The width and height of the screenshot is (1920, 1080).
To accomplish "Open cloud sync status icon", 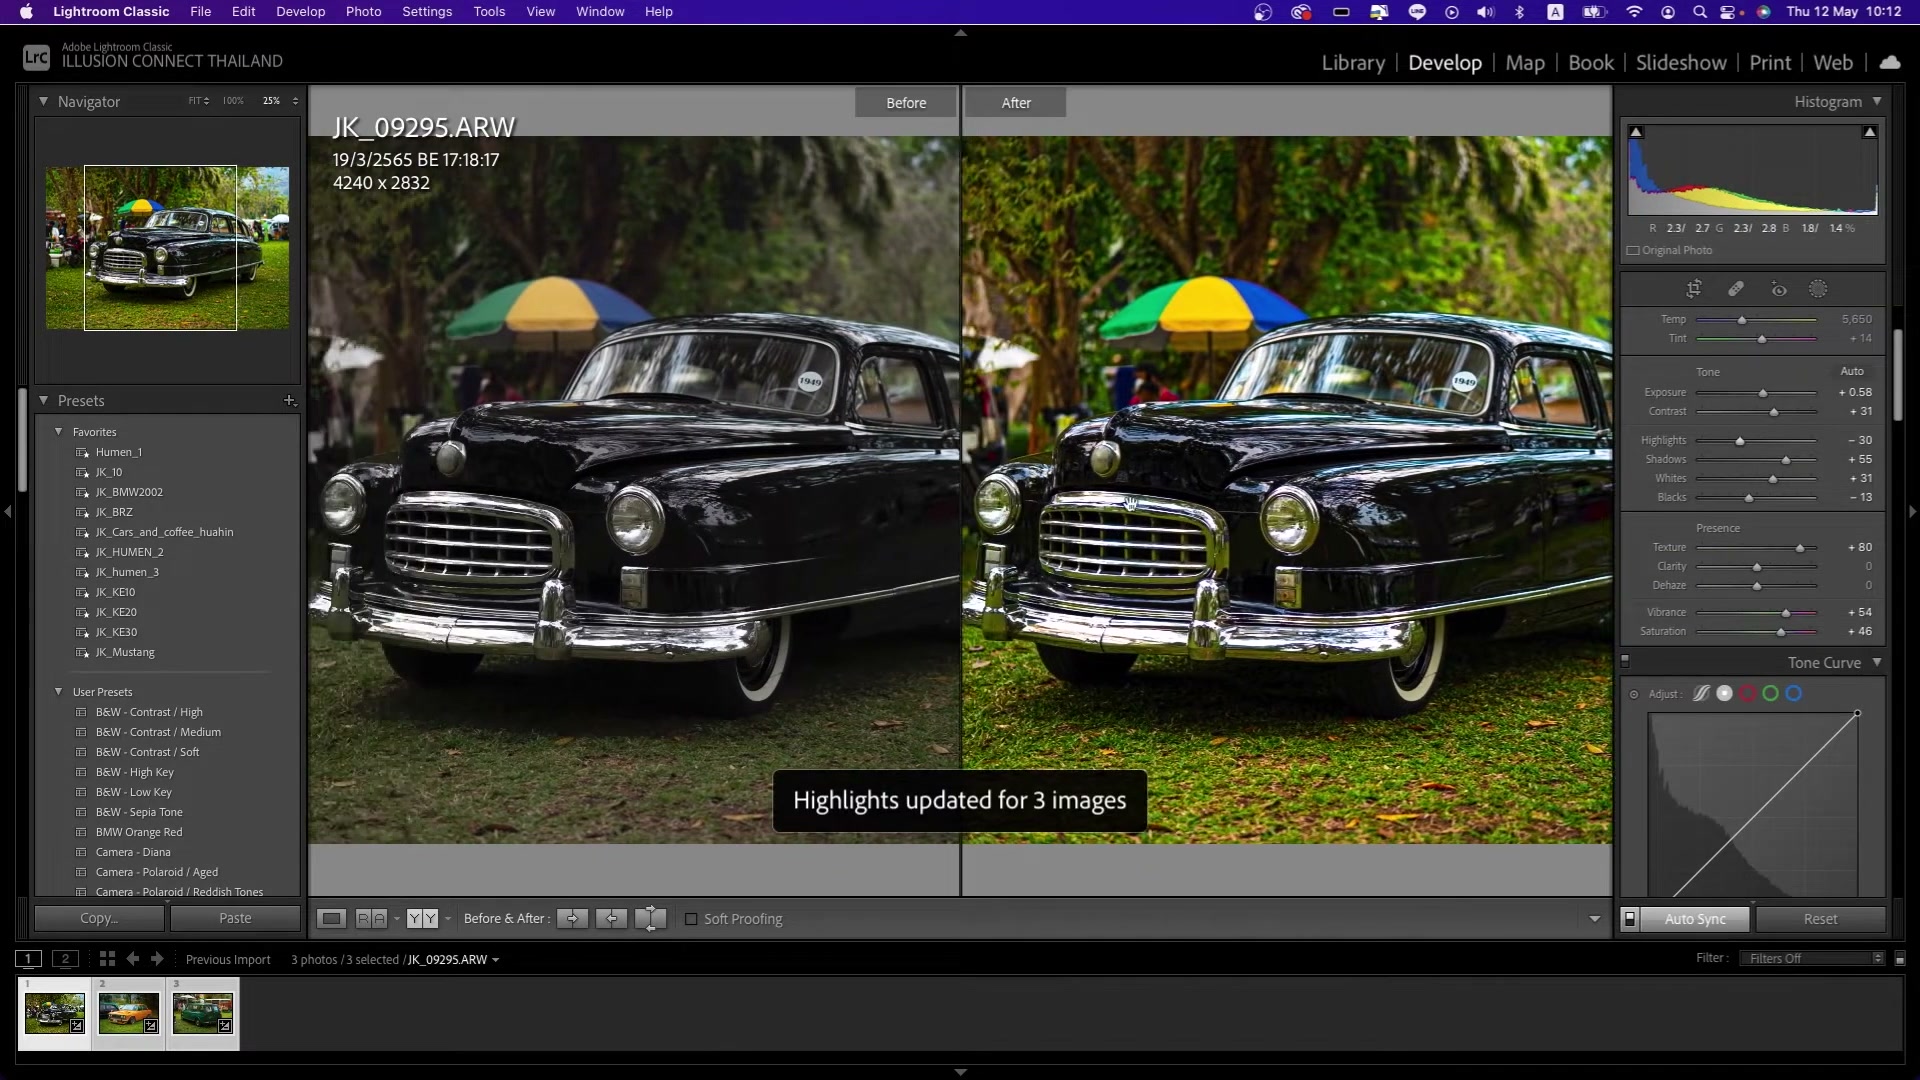I will pyautogui.click(x=1890, y=62).
